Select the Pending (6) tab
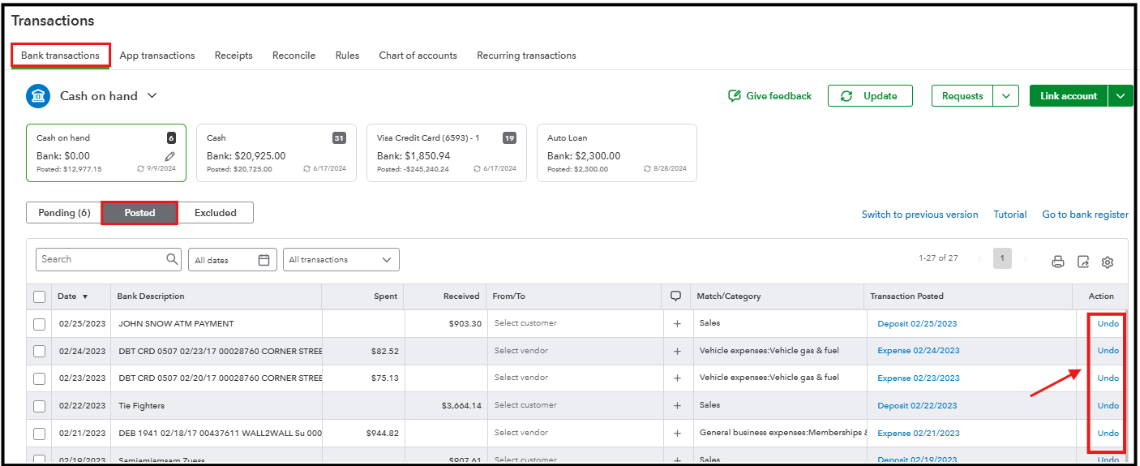 click(x=64, y=213)
